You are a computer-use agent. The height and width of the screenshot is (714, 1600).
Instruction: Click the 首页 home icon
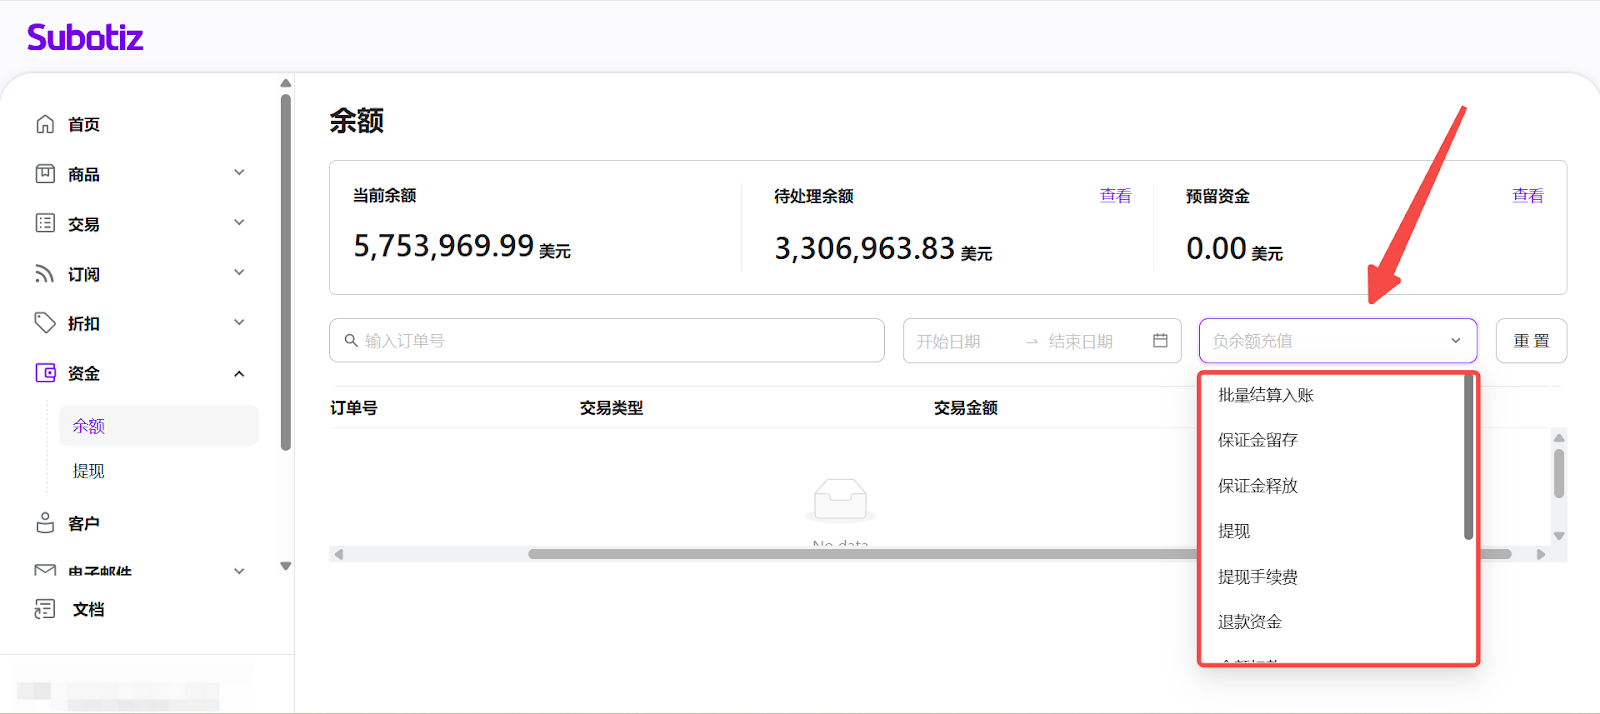tap(45, 124)
